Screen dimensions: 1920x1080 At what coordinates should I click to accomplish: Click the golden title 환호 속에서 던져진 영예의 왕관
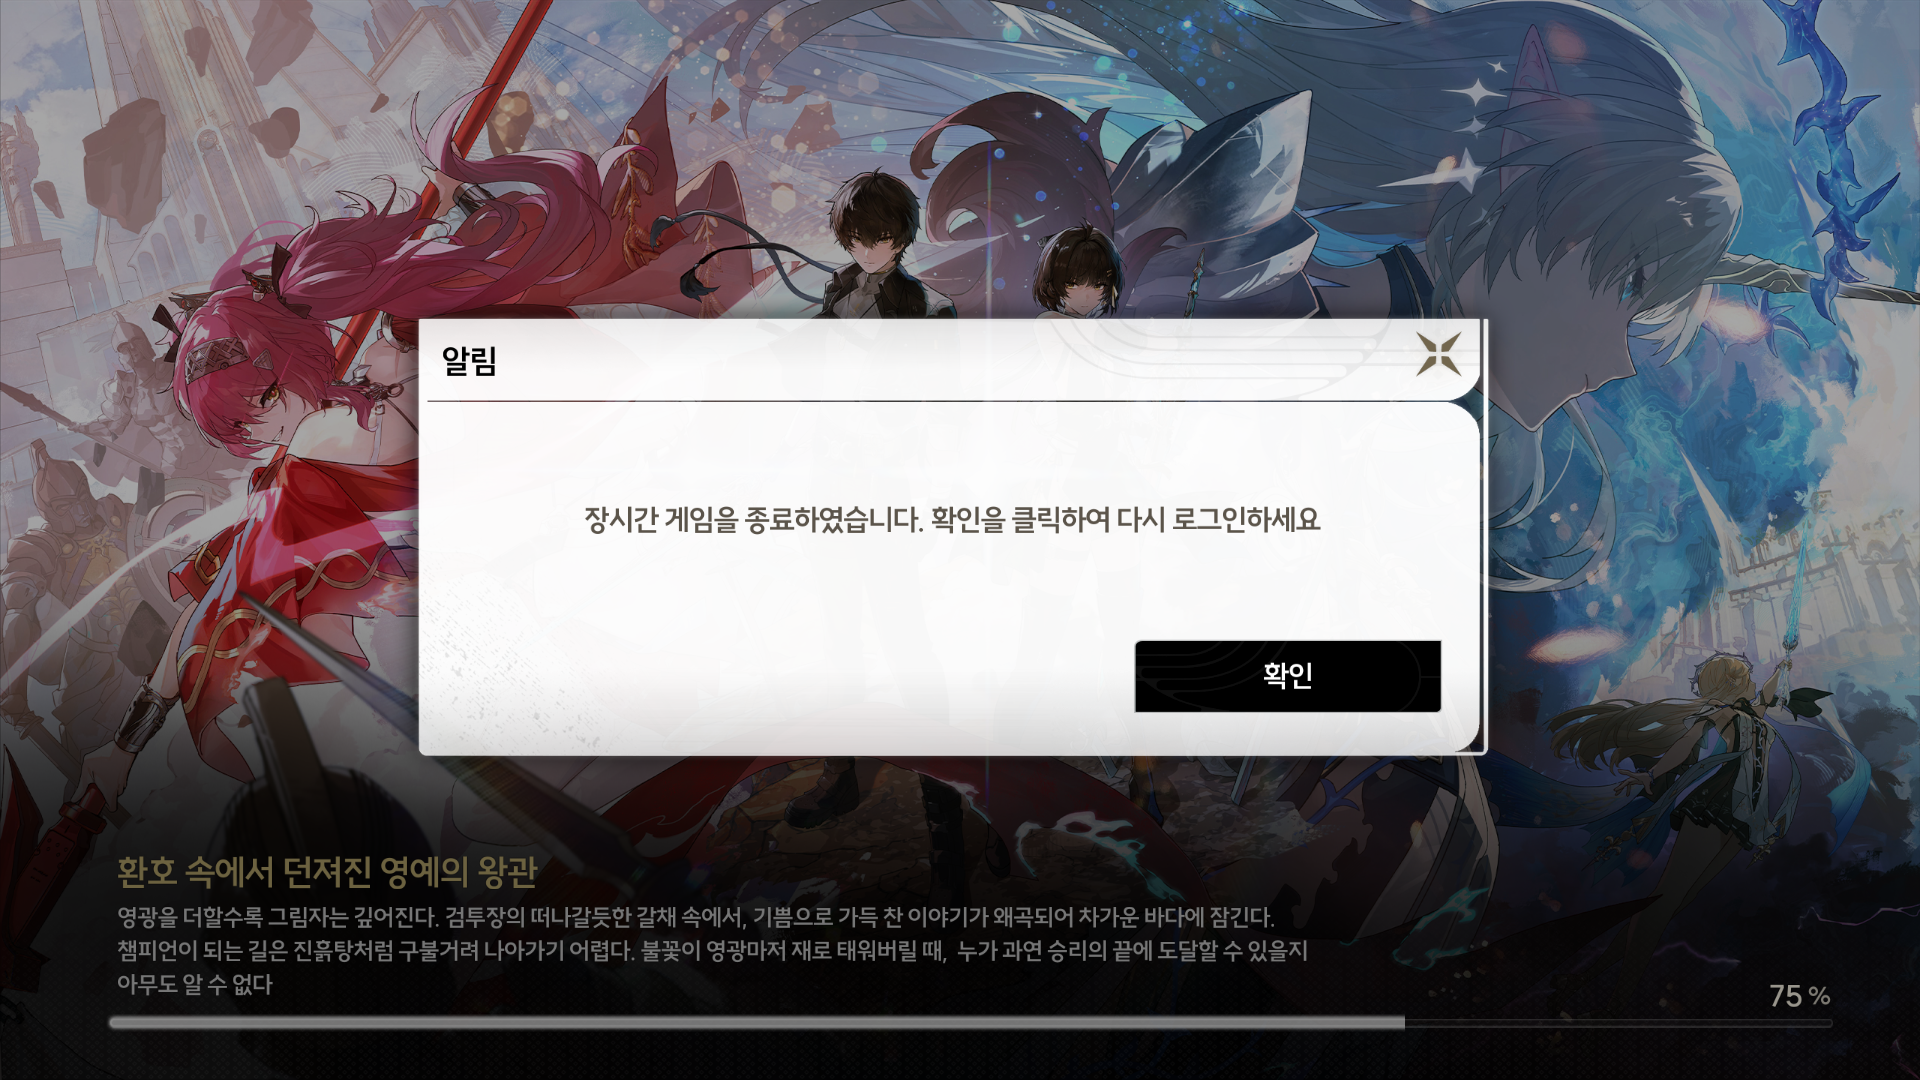[327, 872]
